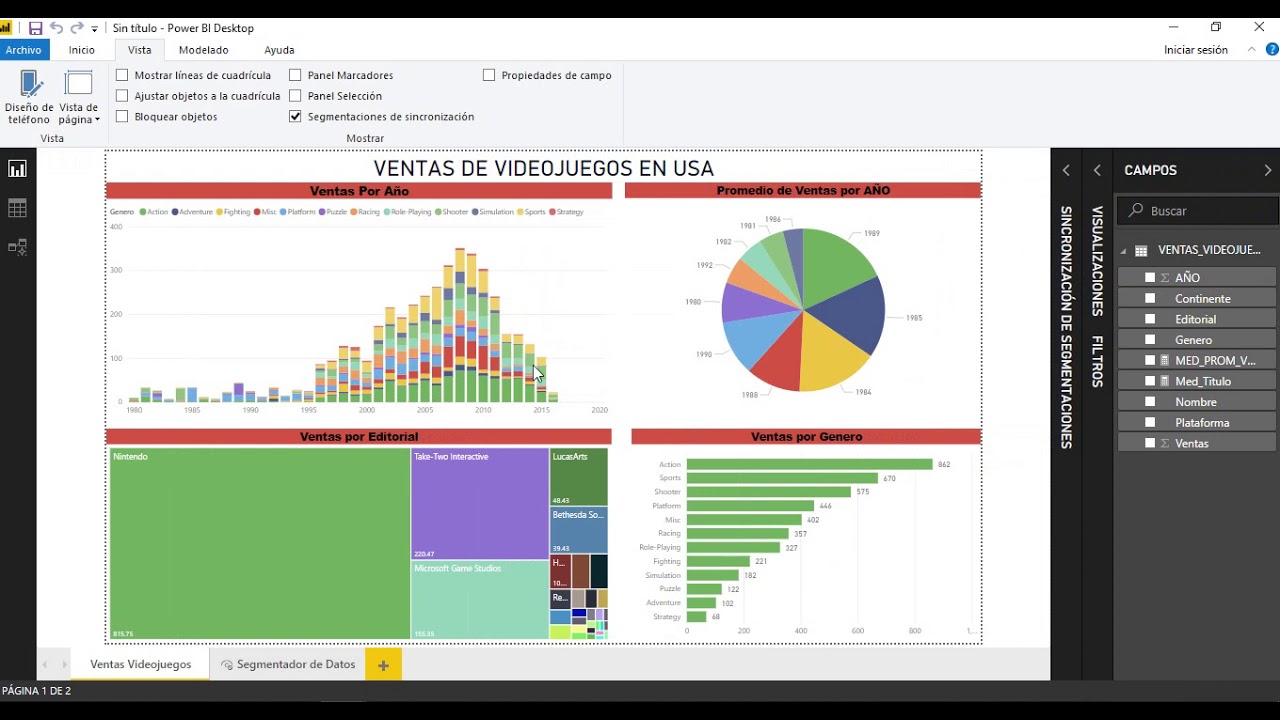This screenshot has height=720, width=1280.
Task: Enable Panel Marcadores checkbox
Action: (295, 75)
